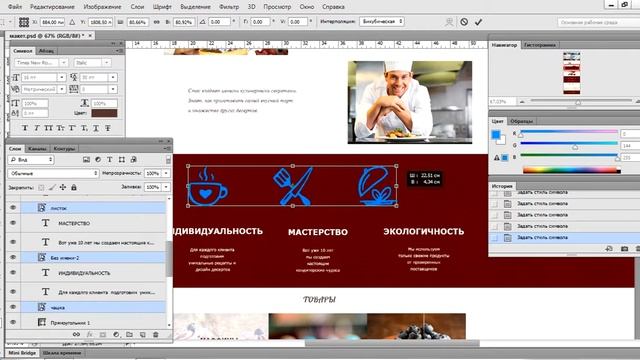640x360 pixels.
Task: Enable All Caps text style
Action: click(x=49, y=128)
